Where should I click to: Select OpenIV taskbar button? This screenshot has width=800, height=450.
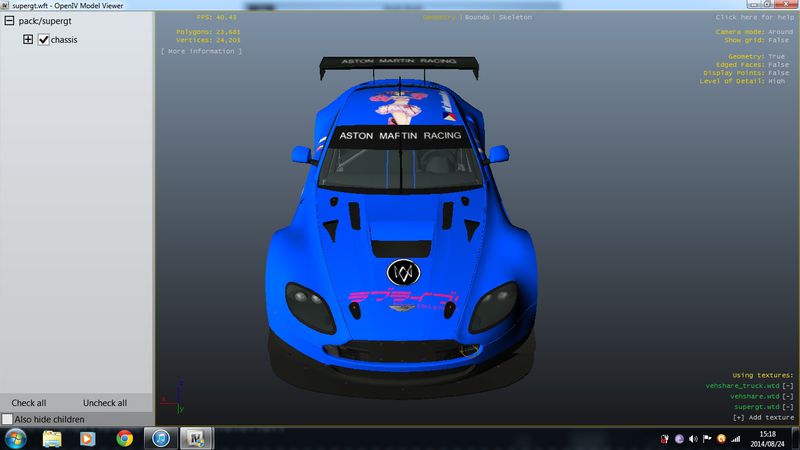coord(196,439)
